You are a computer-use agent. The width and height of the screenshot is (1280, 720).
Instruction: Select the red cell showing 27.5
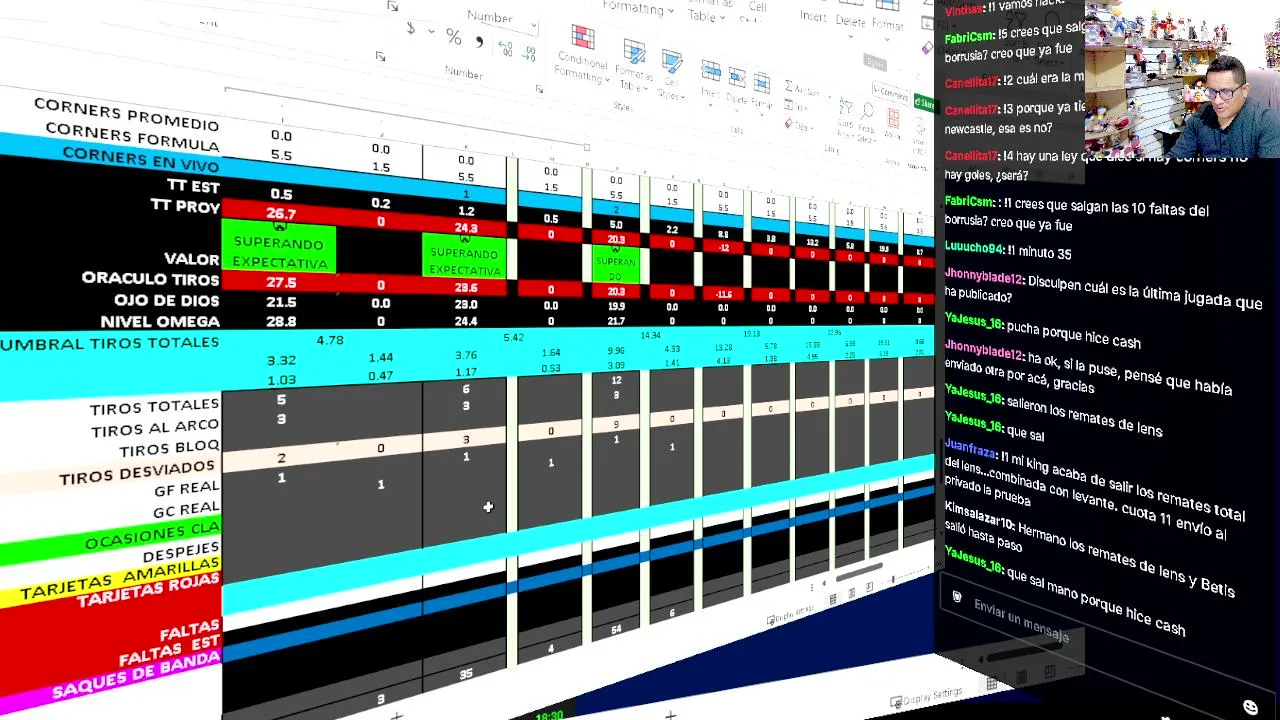280,283
